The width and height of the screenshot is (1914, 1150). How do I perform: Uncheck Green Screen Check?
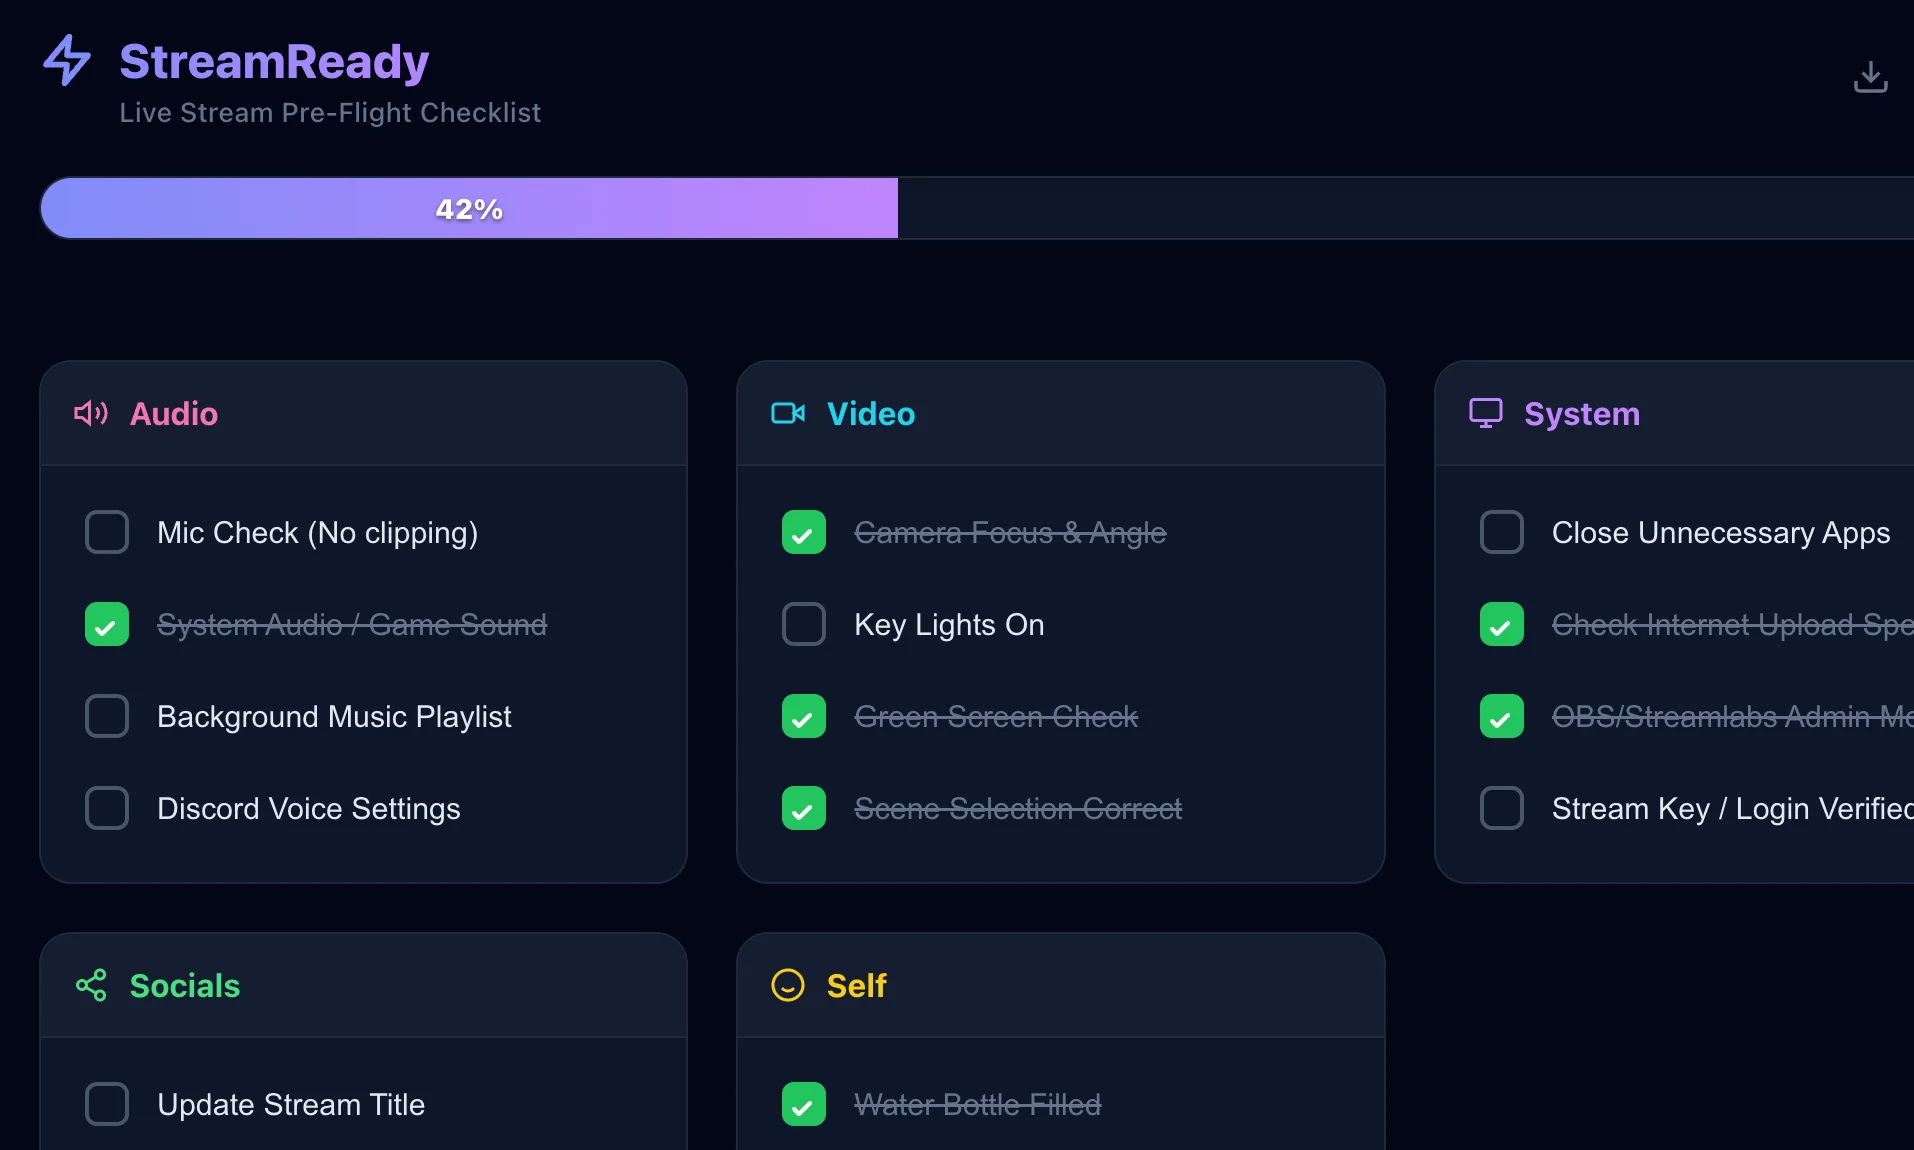click(x=803, y=716)
